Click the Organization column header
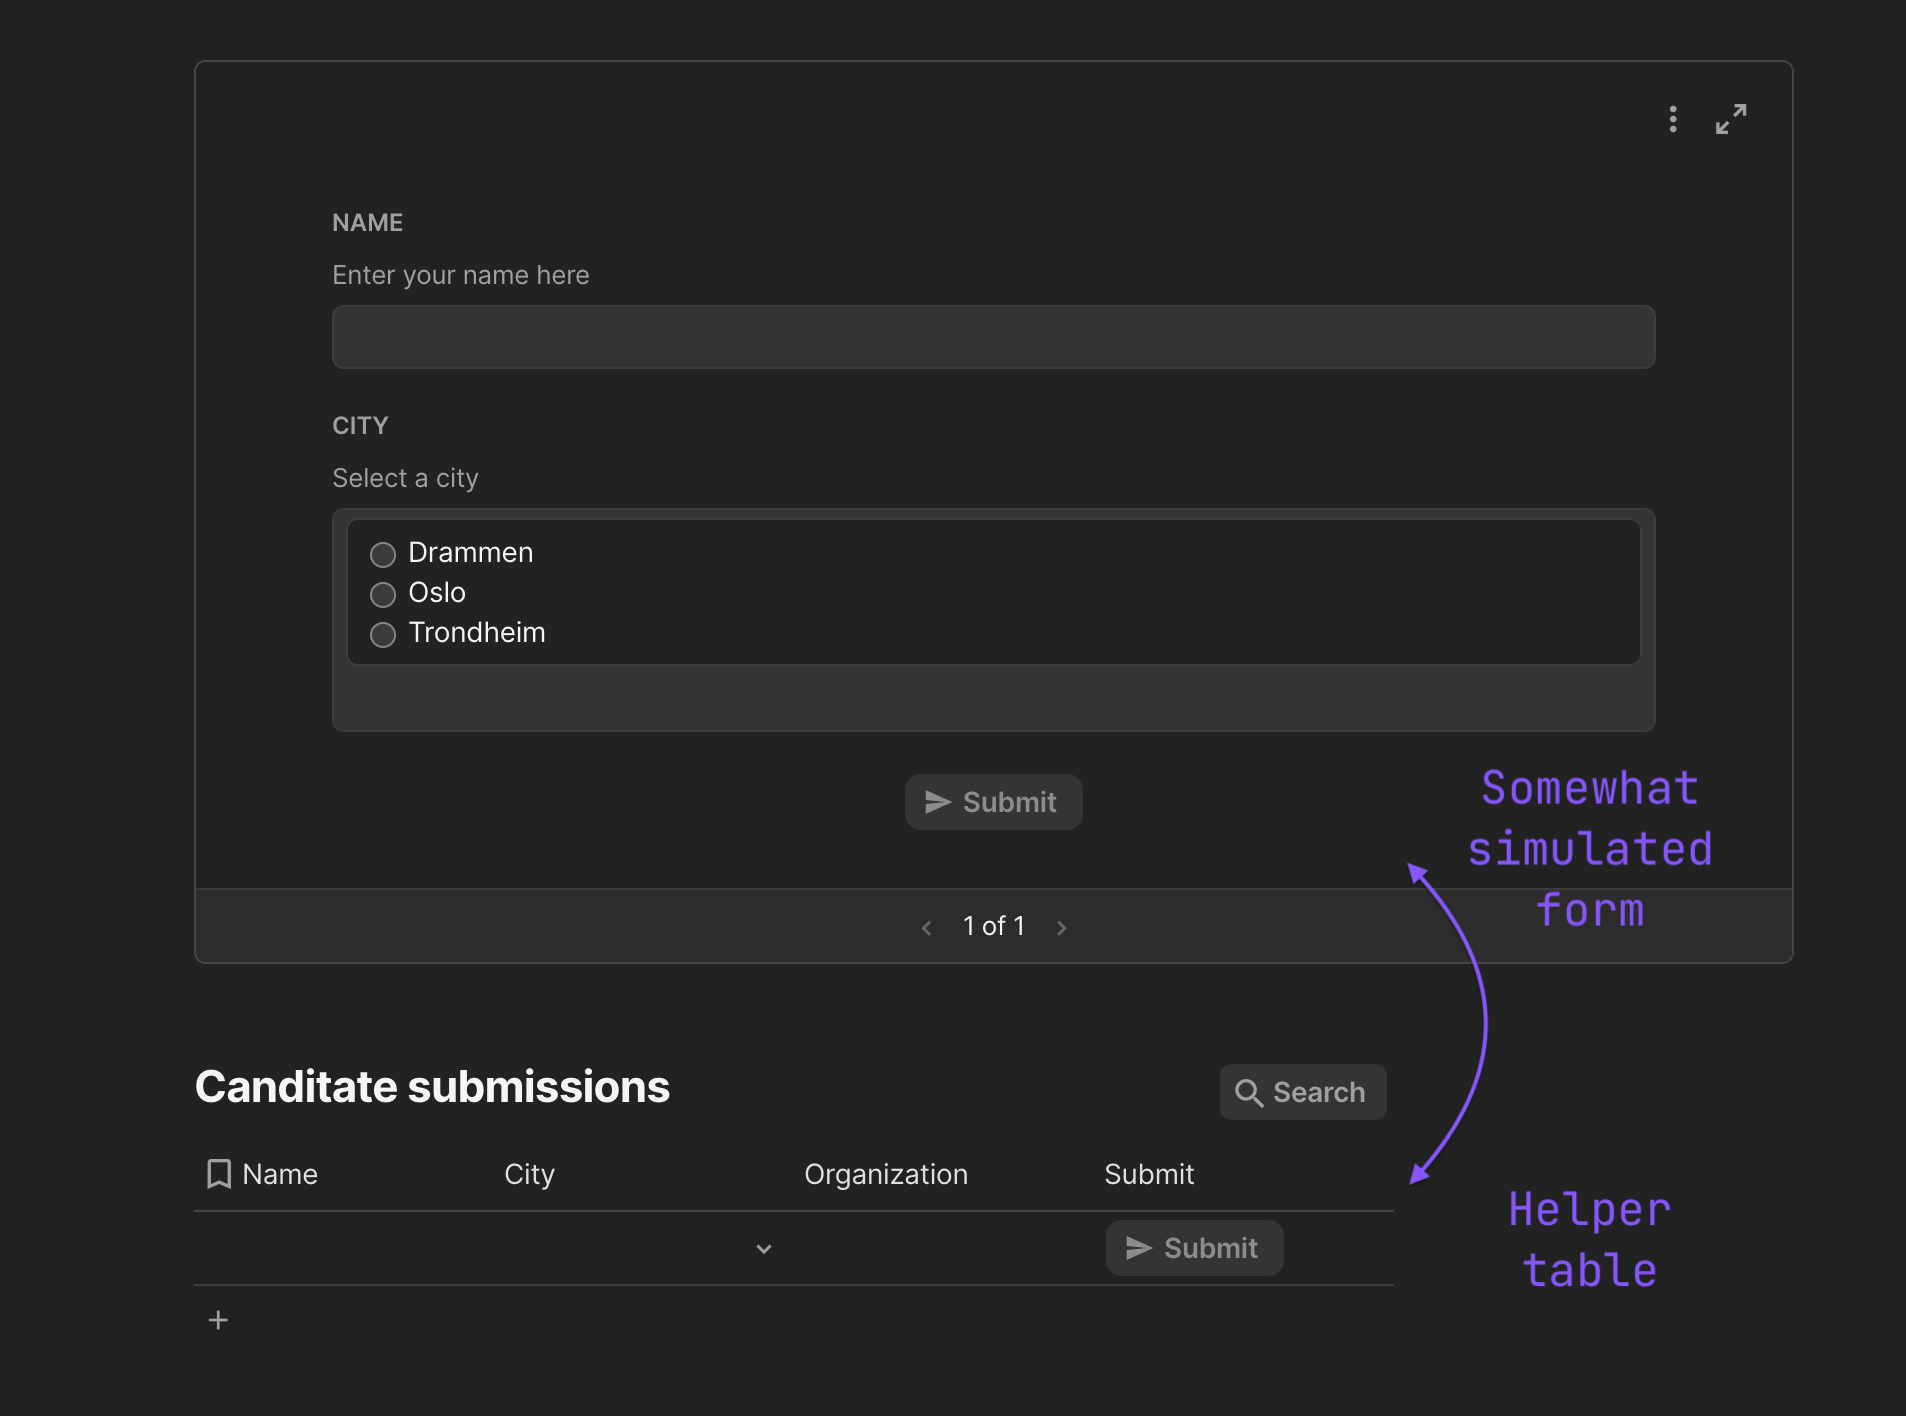Screen dimensions: 1906x1416 pos(885,1174)
